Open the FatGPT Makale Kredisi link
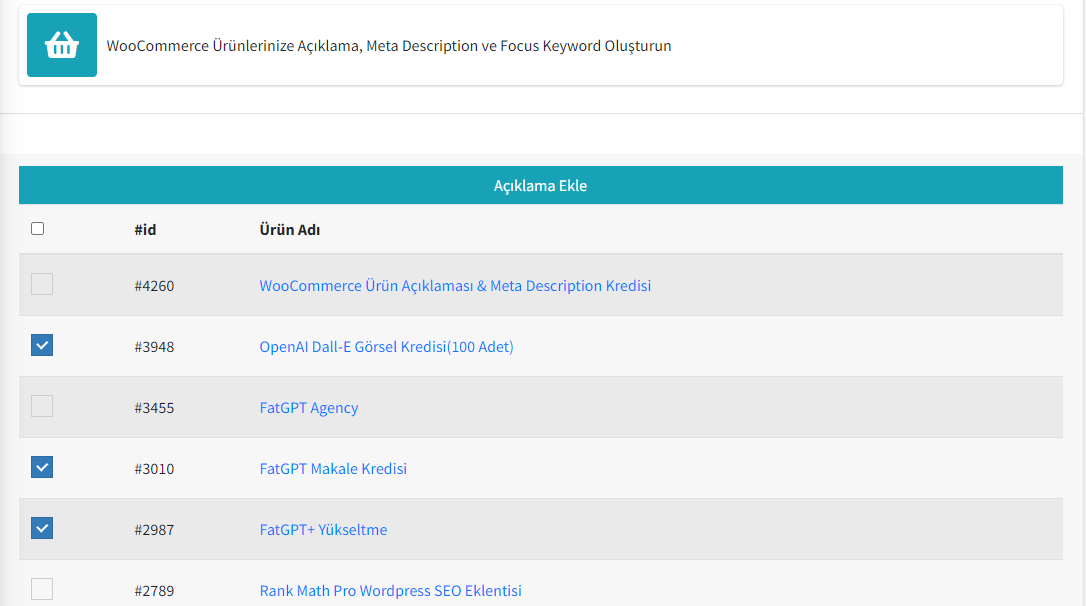The width and height of the screenshot is (1086, 606). (x=333, y=468)
